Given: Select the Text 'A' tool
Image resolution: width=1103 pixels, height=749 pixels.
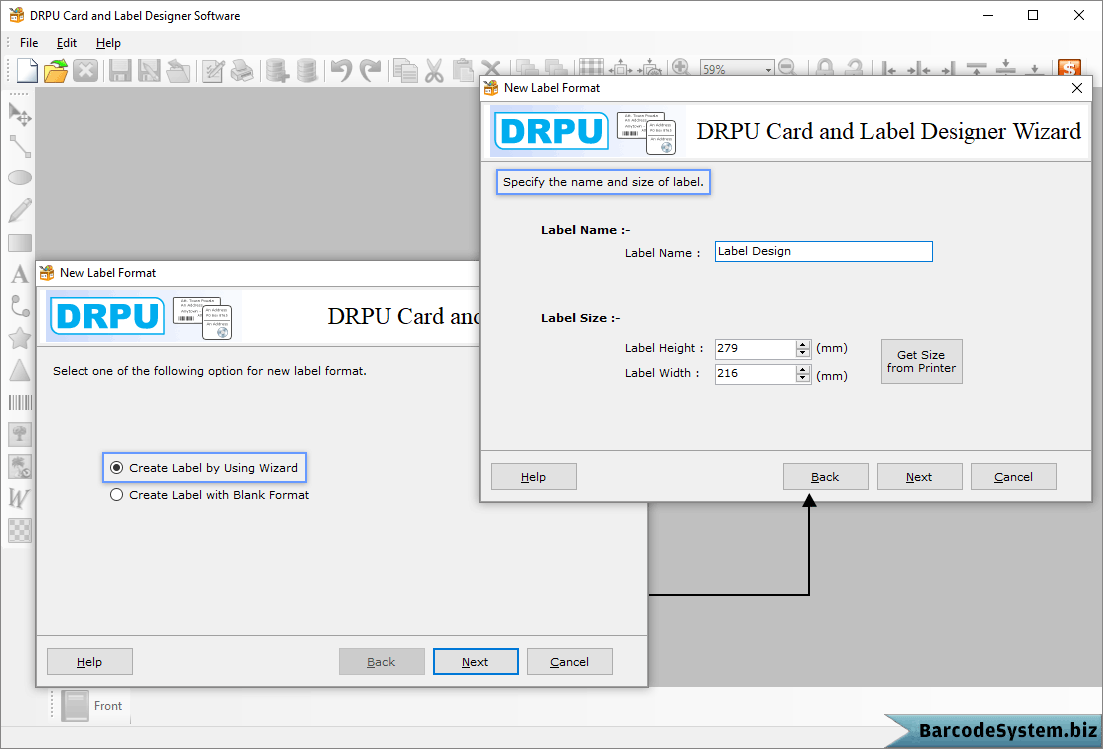Looking at the screenshot, I should [20, 274].
